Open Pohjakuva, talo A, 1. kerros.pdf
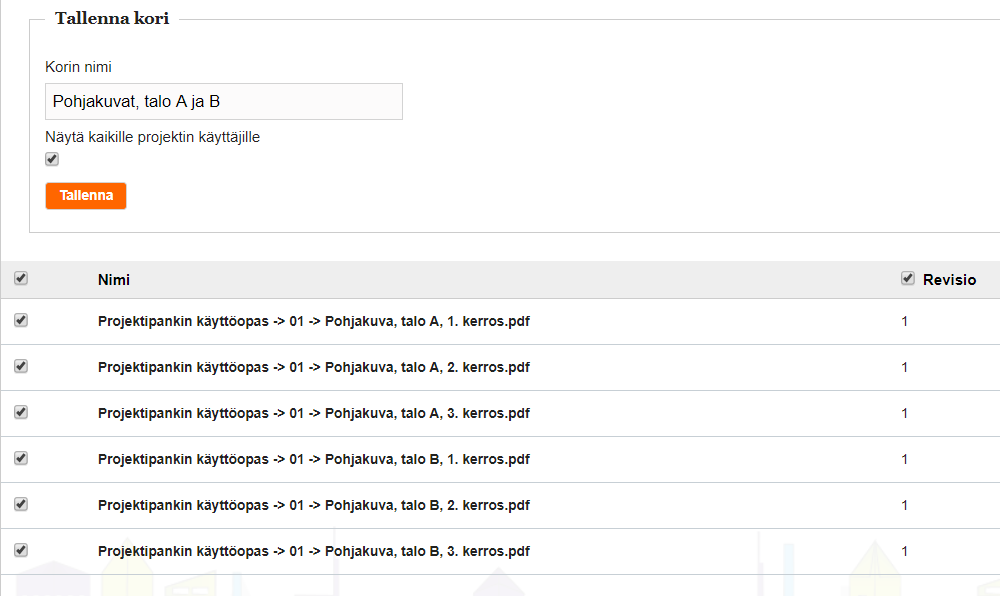 tap(313, 322)
